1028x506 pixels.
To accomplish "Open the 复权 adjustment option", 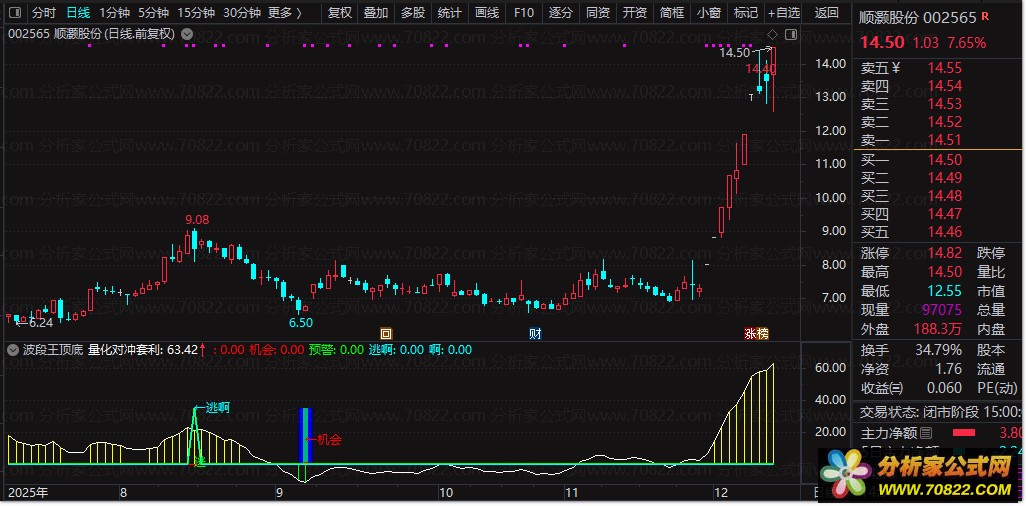I will pyautogui.click(x=340, y=12).
